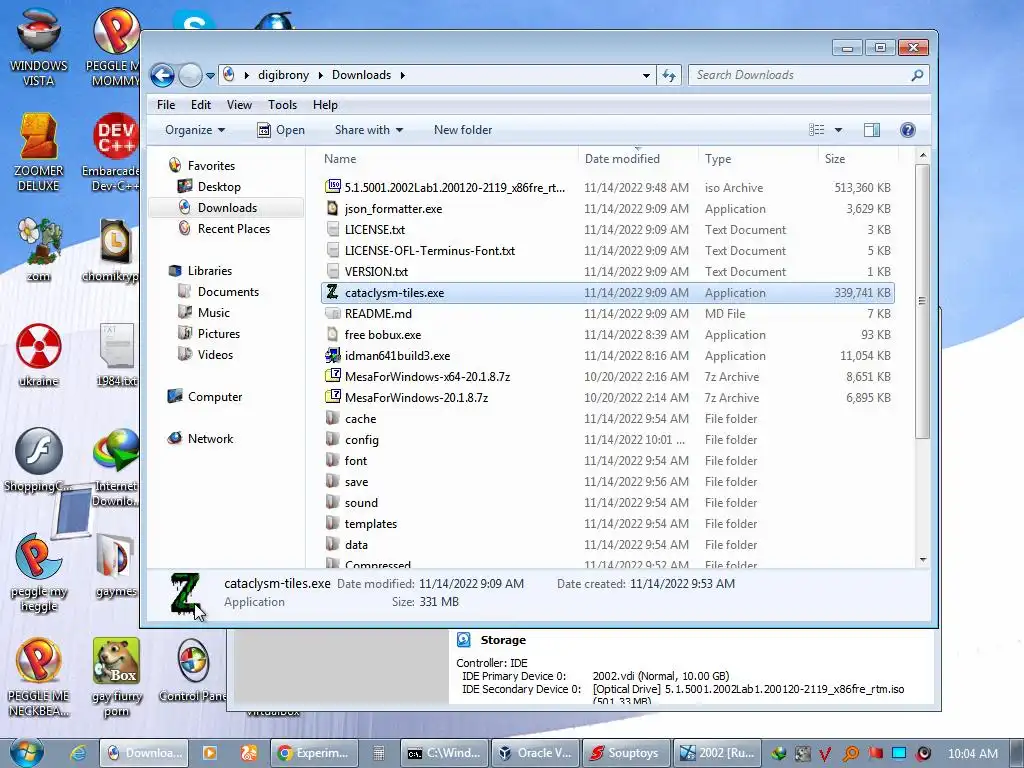Screen dimensions: 1024x768
Task: Open the Edit menu
Action: tap(200, 104)
